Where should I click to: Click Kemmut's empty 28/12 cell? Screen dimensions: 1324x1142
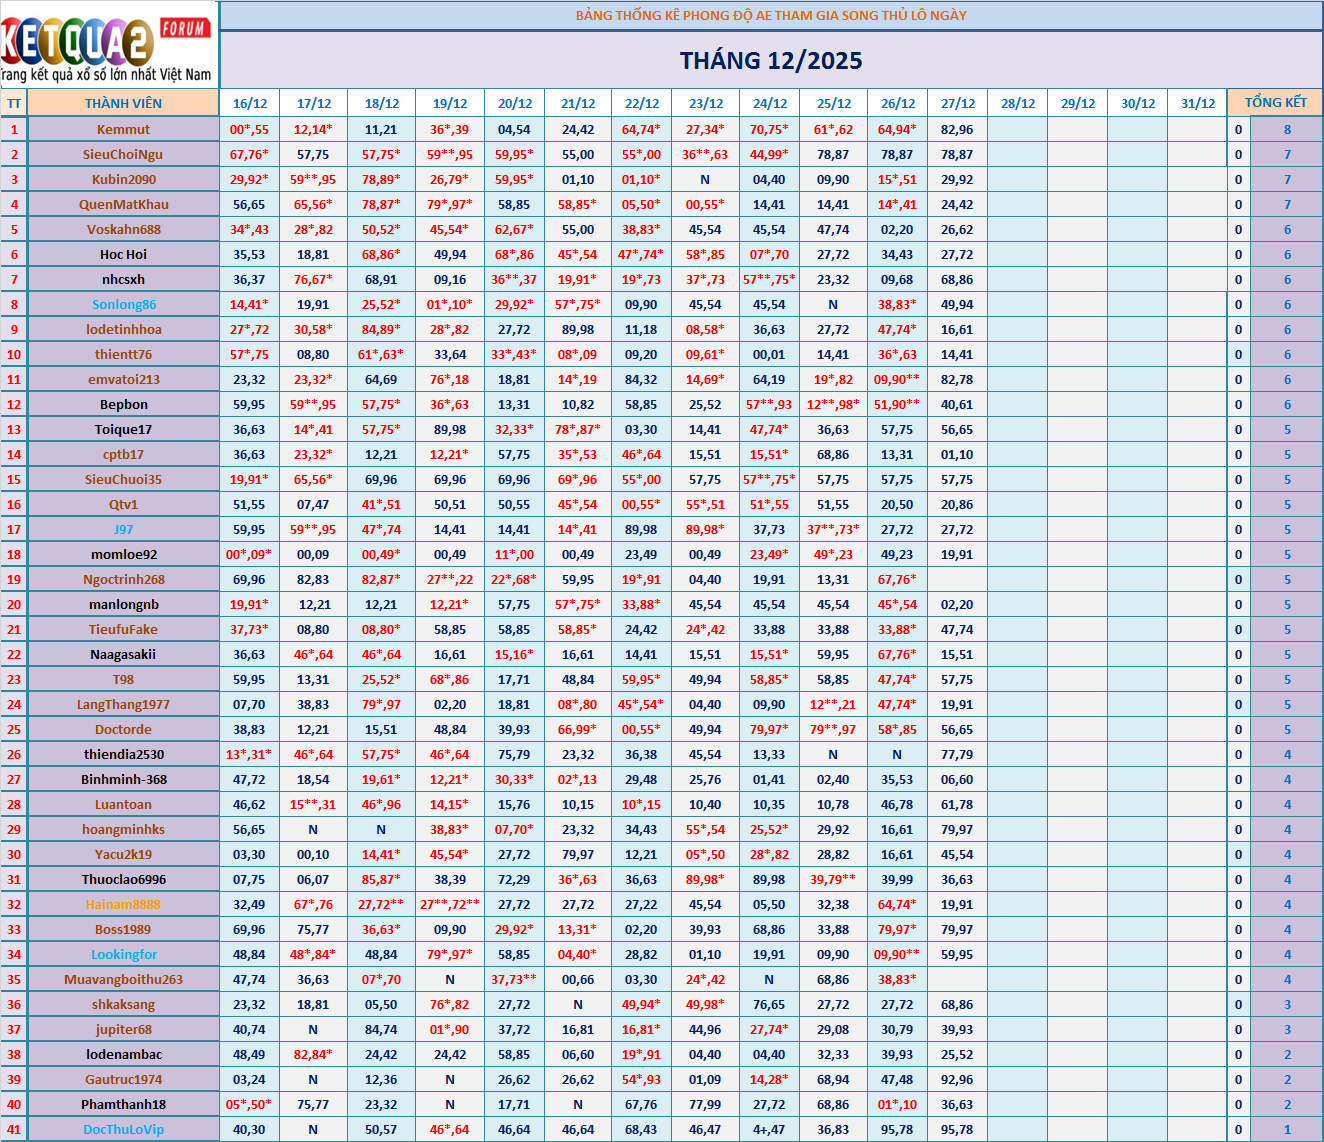click(1018, 129)
